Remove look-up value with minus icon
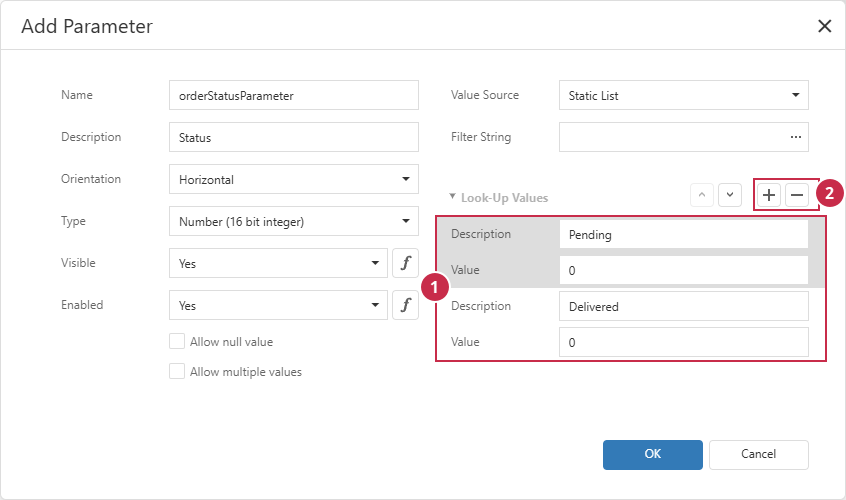Viewport: 846px width, 500px height. 797,195
